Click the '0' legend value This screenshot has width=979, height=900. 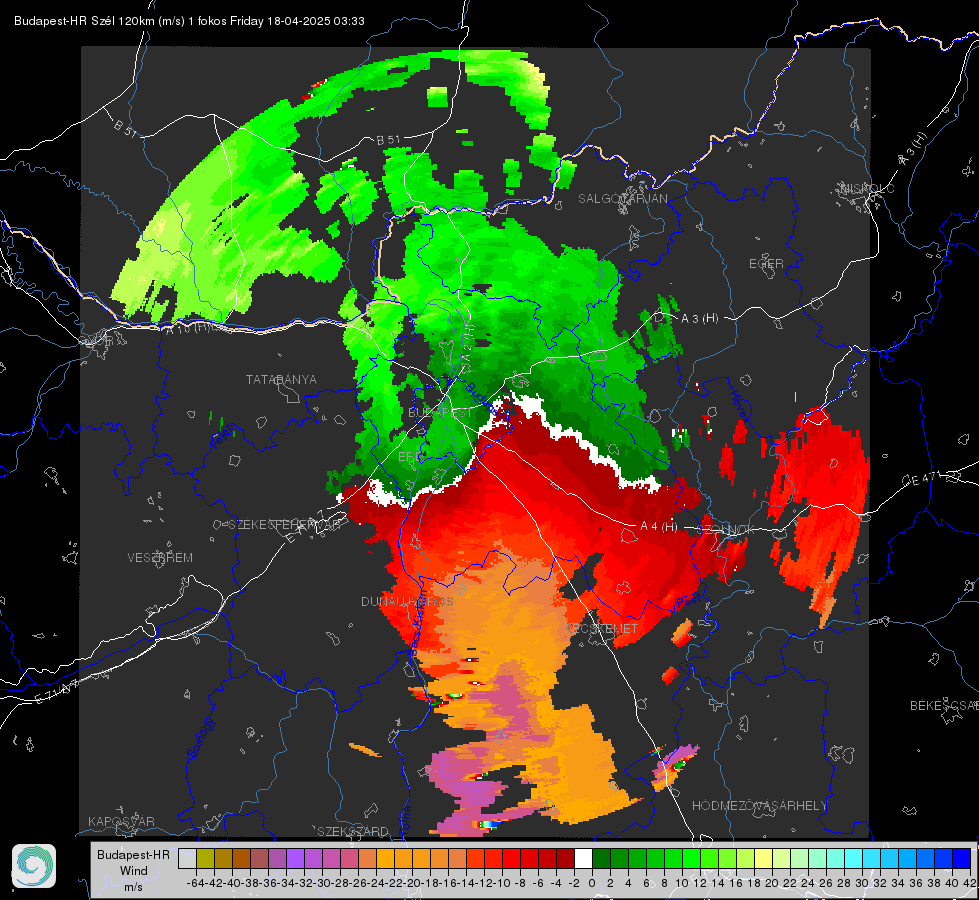[x=592, y=883]
